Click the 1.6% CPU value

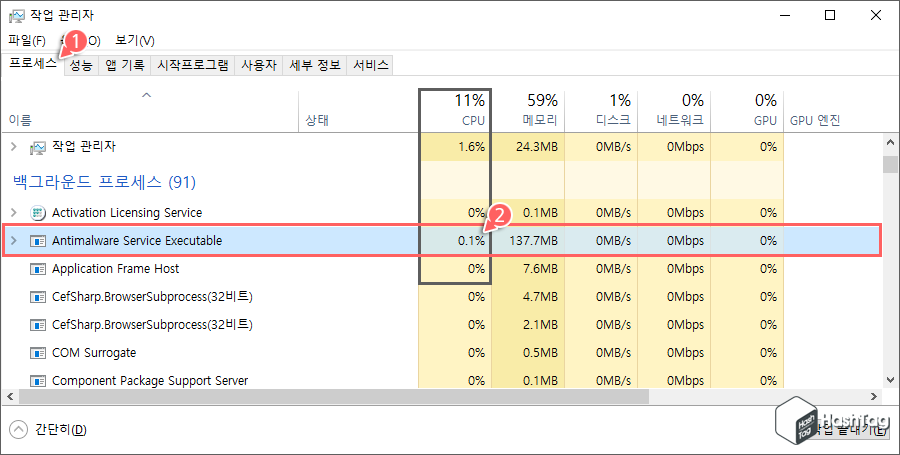(471, 147)
